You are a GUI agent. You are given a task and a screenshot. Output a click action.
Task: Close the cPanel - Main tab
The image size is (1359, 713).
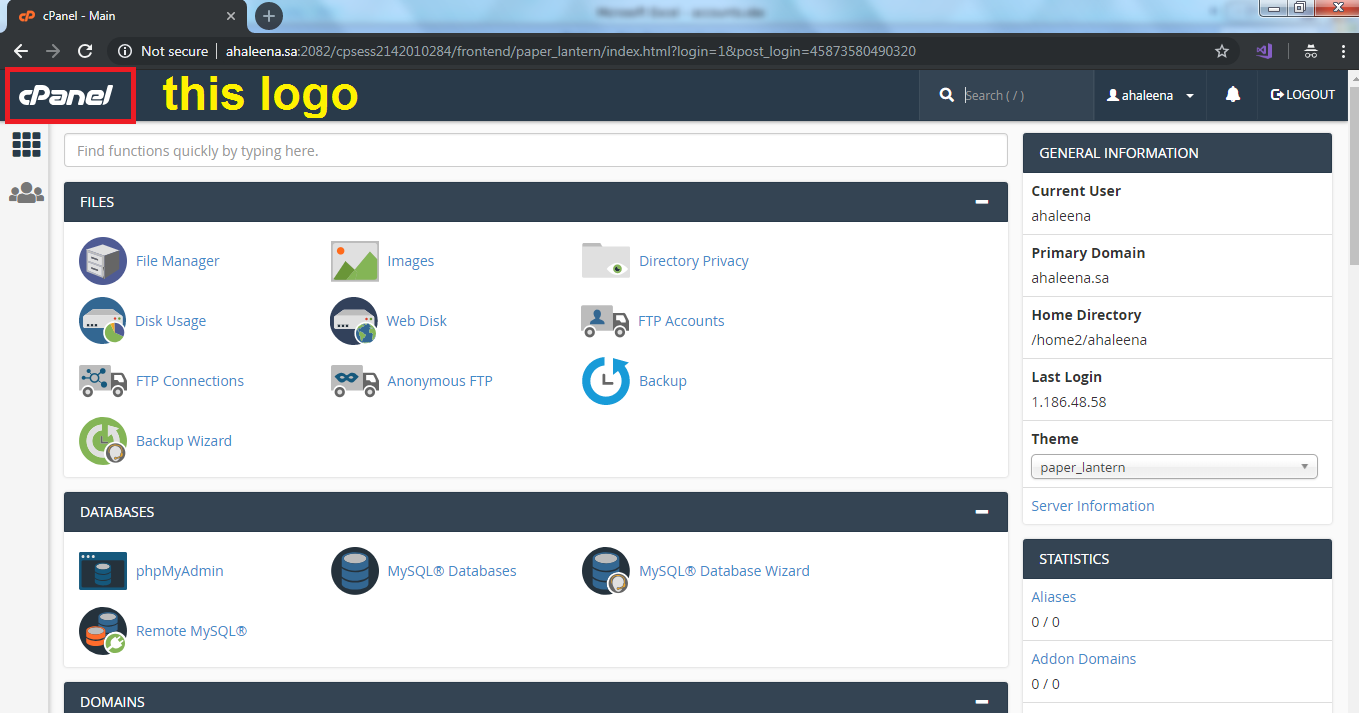pos(230,16)
